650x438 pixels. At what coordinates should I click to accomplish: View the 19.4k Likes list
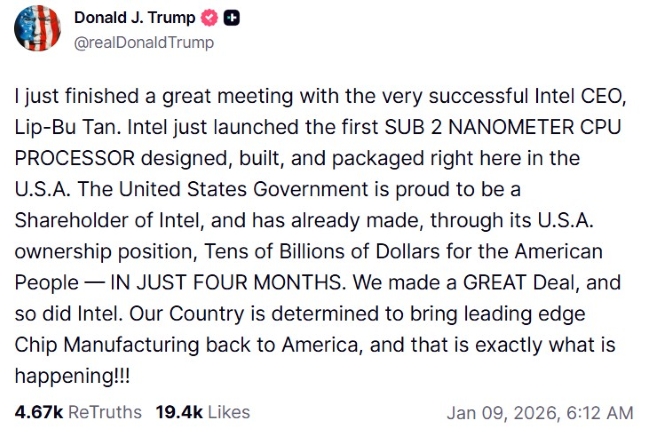(x=203, y=411)
